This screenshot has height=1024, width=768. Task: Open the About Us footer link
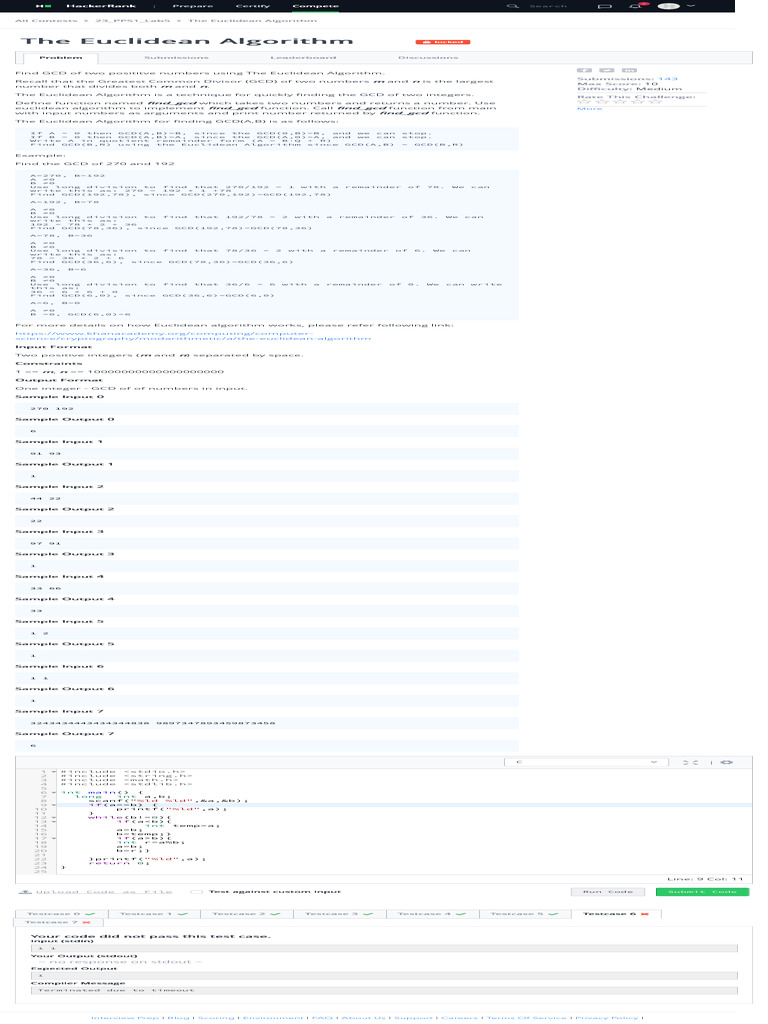click(x=364, y=1017)
